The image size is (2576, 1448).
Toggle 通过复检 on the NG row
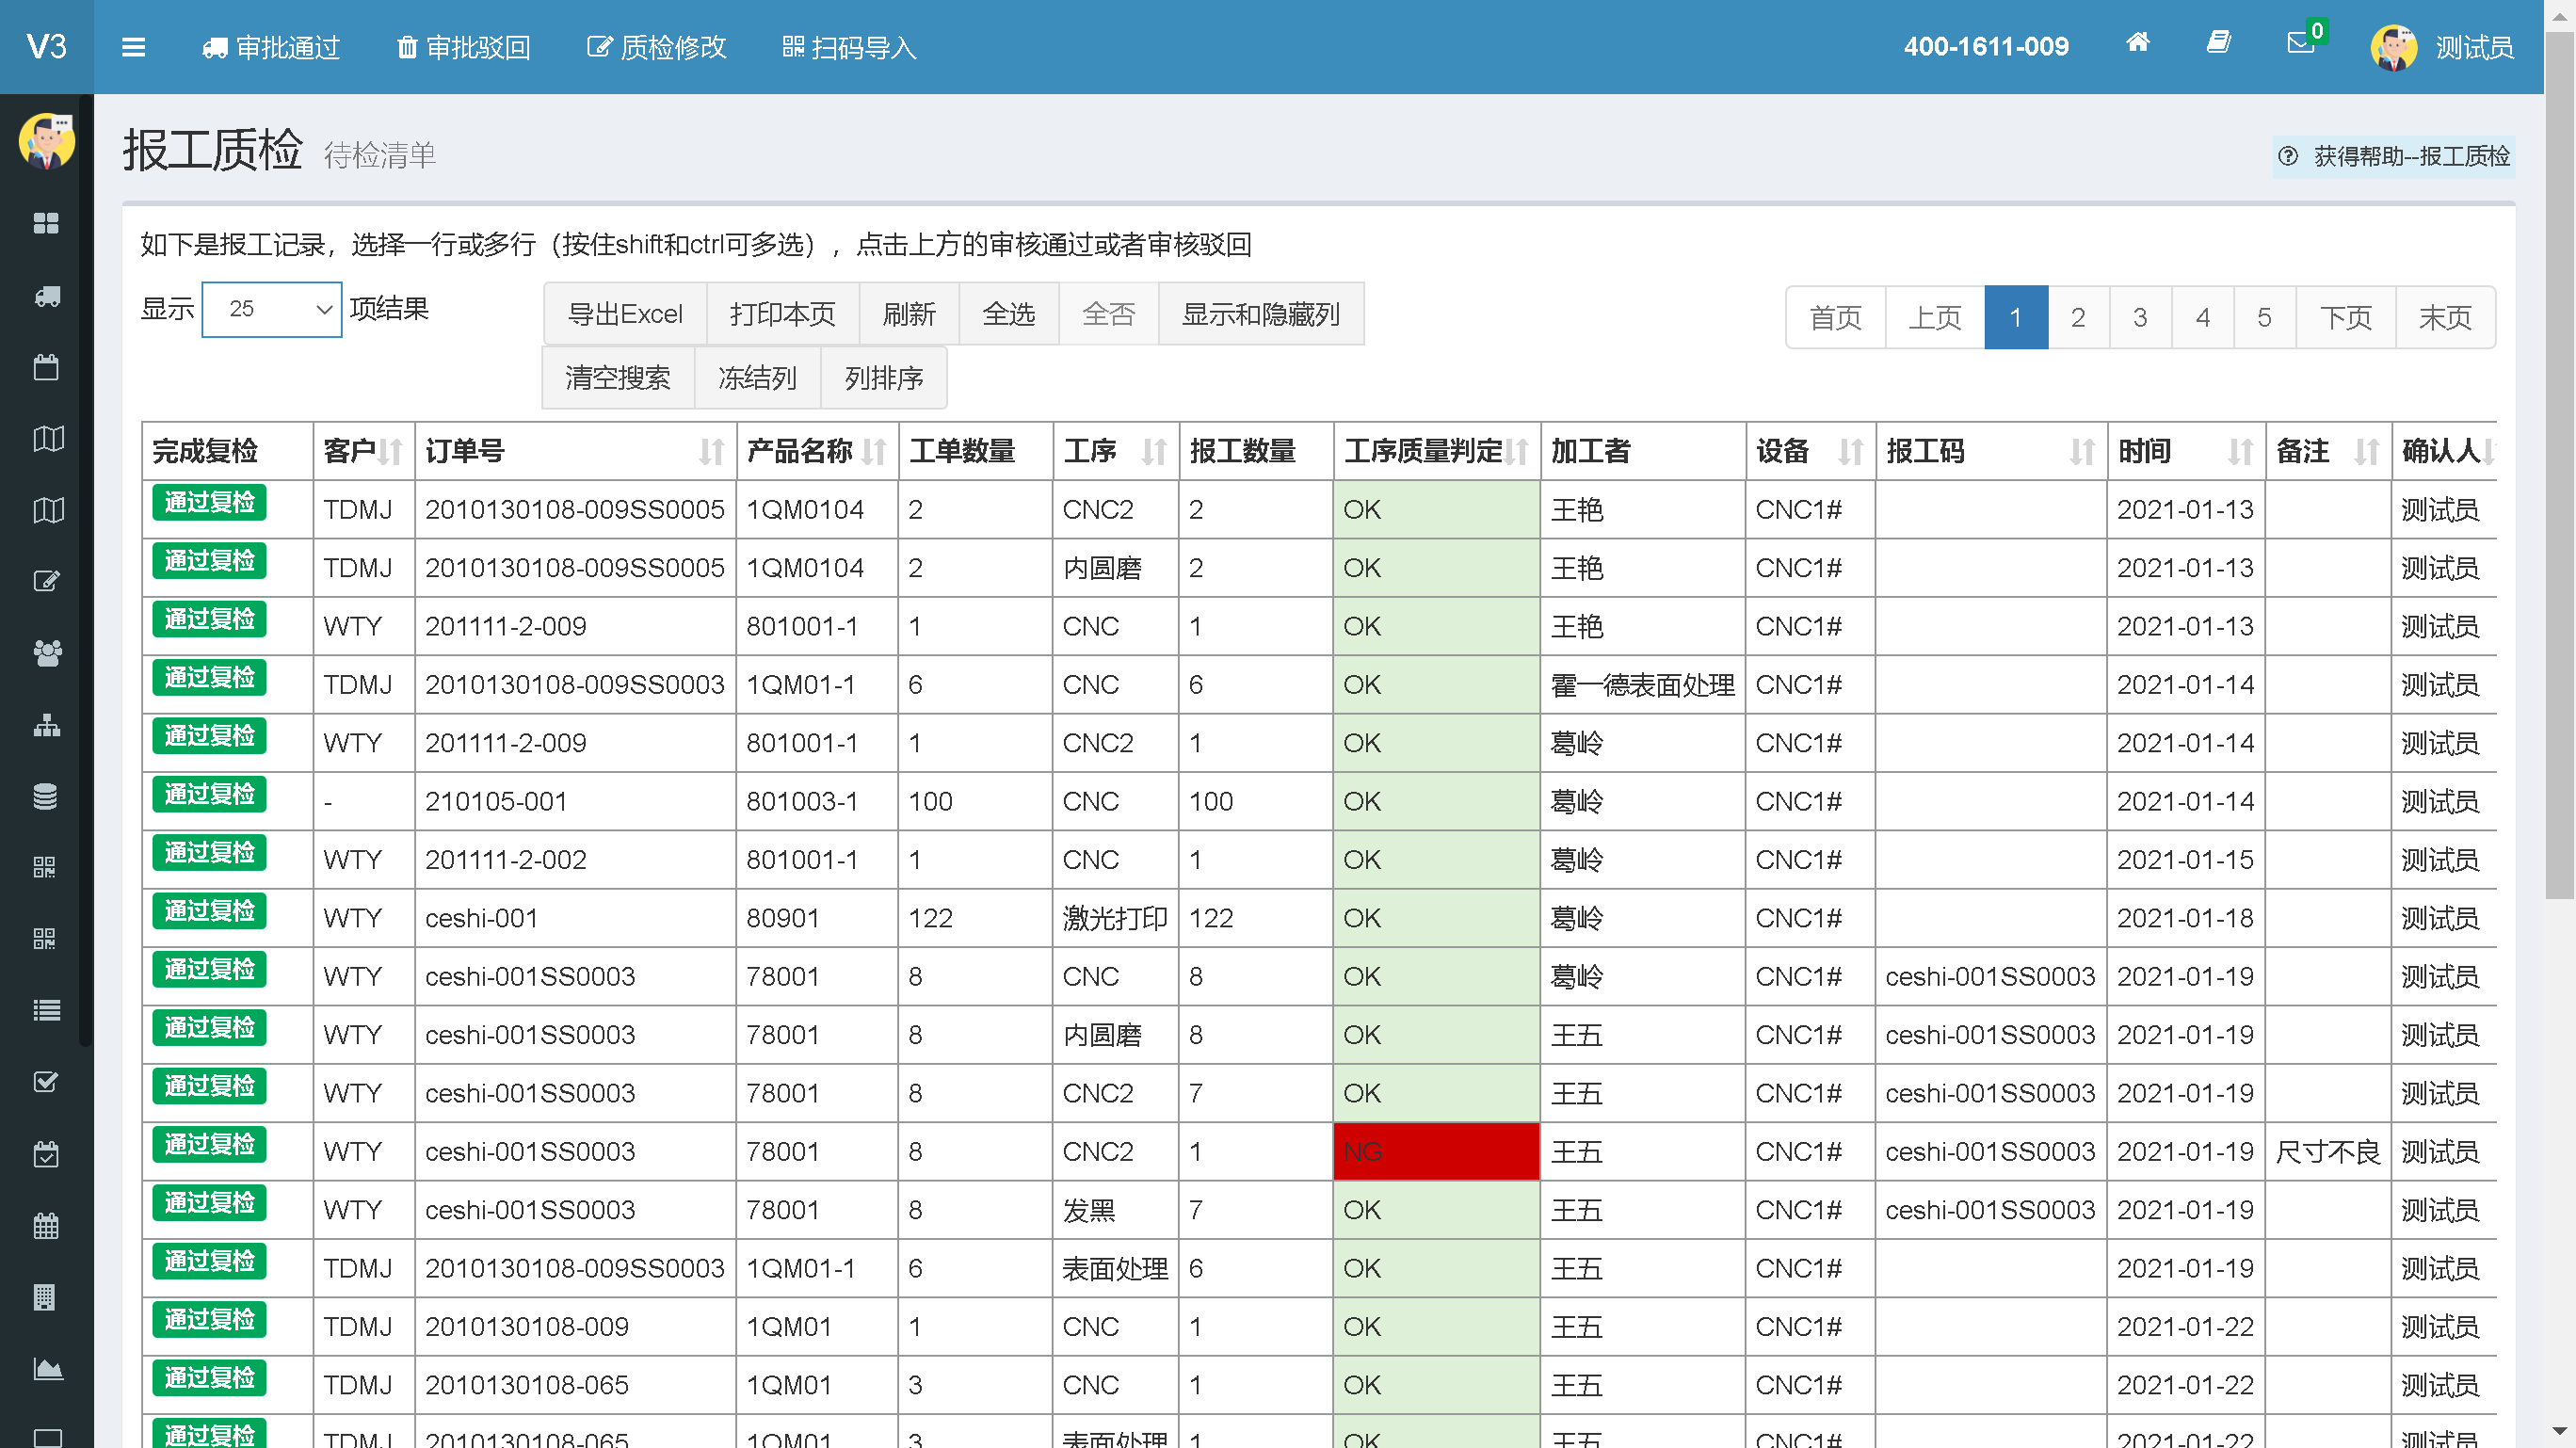tap(209, 1144)
